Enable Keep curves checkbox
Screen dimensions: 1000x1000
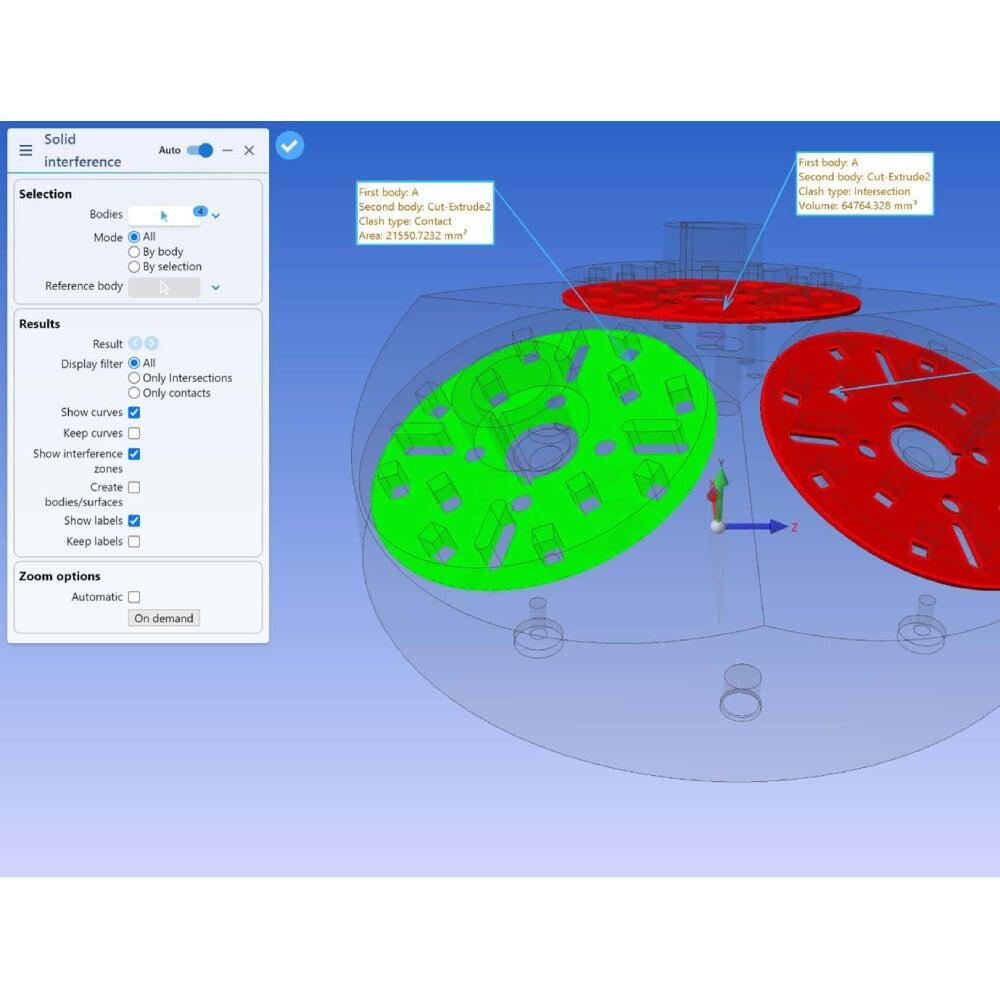tap(134, 434)
